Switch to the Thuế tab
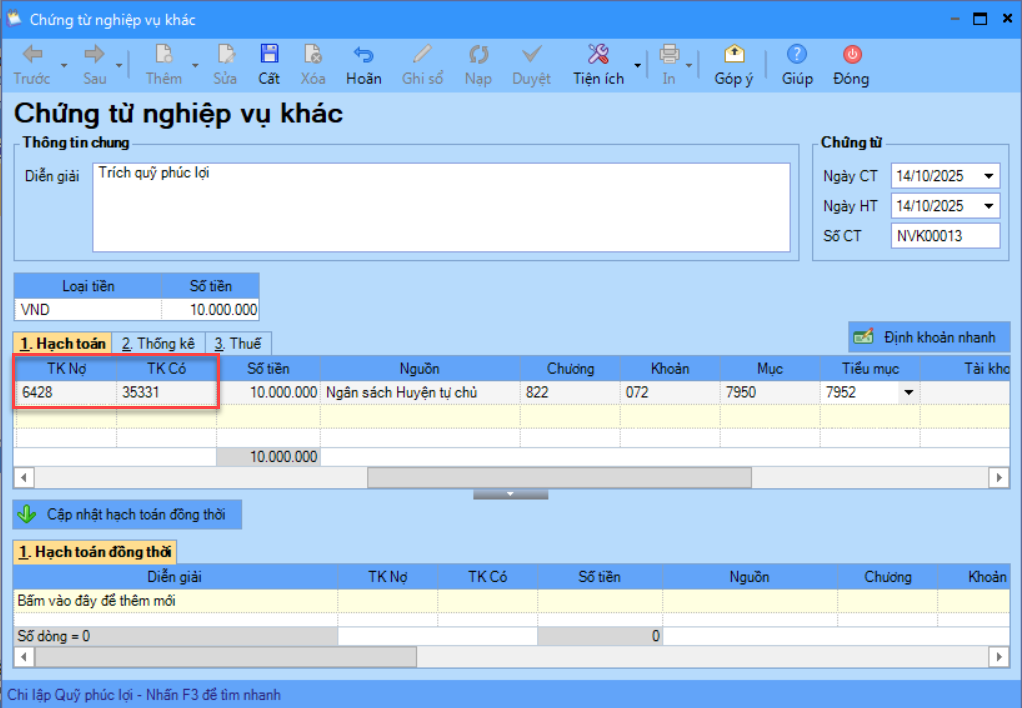The width and height of the screenshot is (1022, 708). 238,344
